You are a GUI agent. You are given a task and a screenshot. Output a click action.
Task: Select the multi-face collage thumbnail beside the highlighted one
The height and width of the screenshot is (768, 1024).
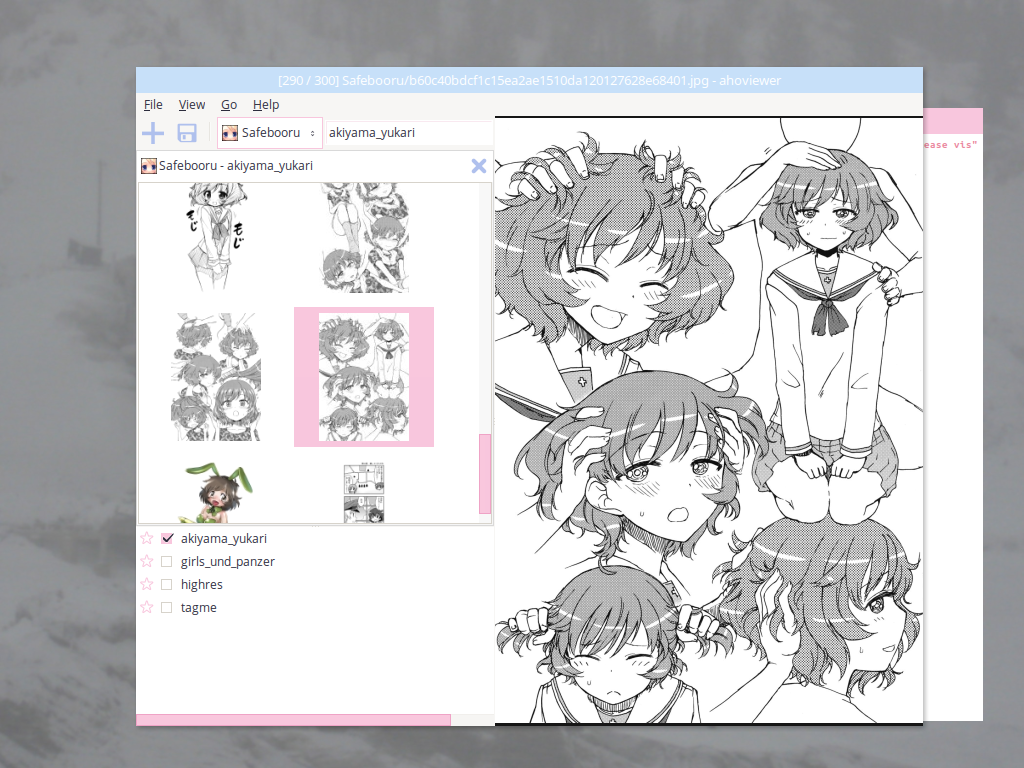pyautogui.click(x=216, y=377)
